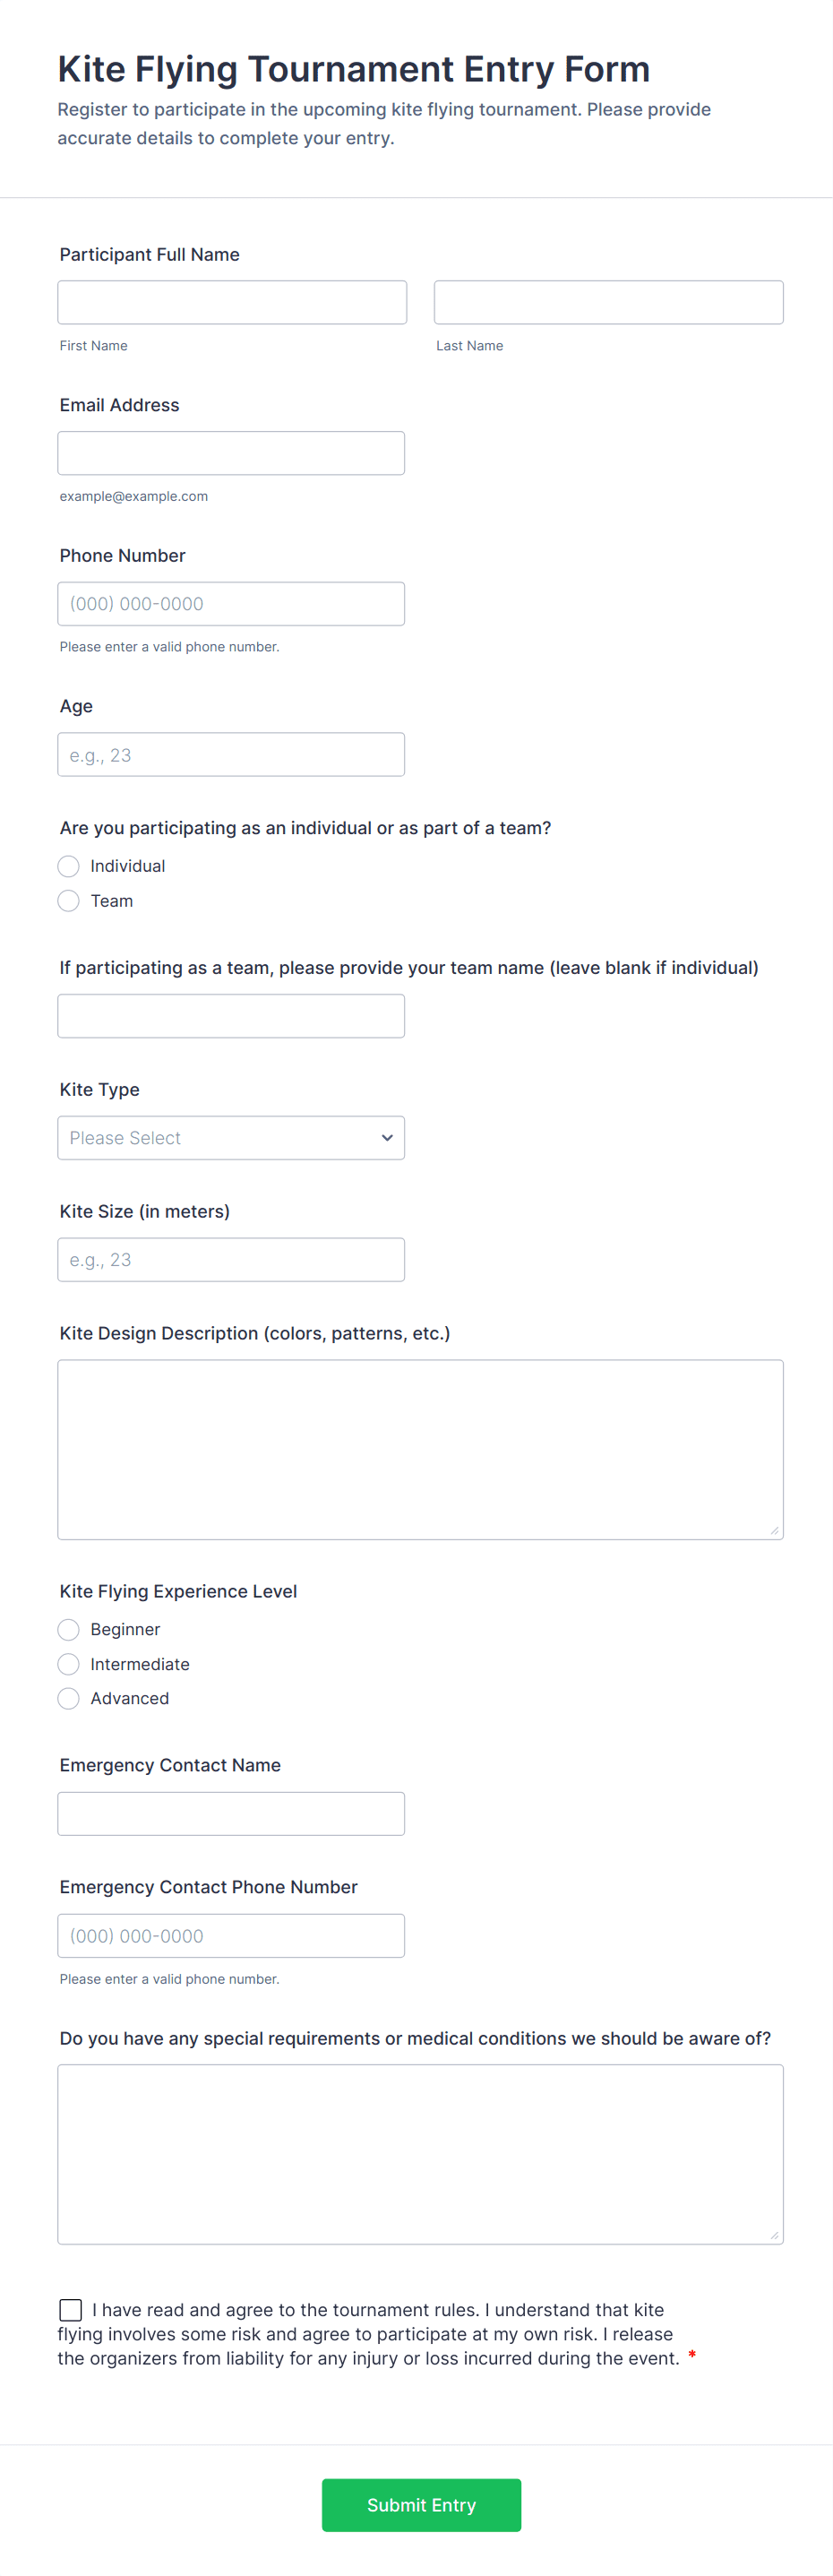Choose Beginner experience level
833x2576 pixels.
(x=69, y=1630)
